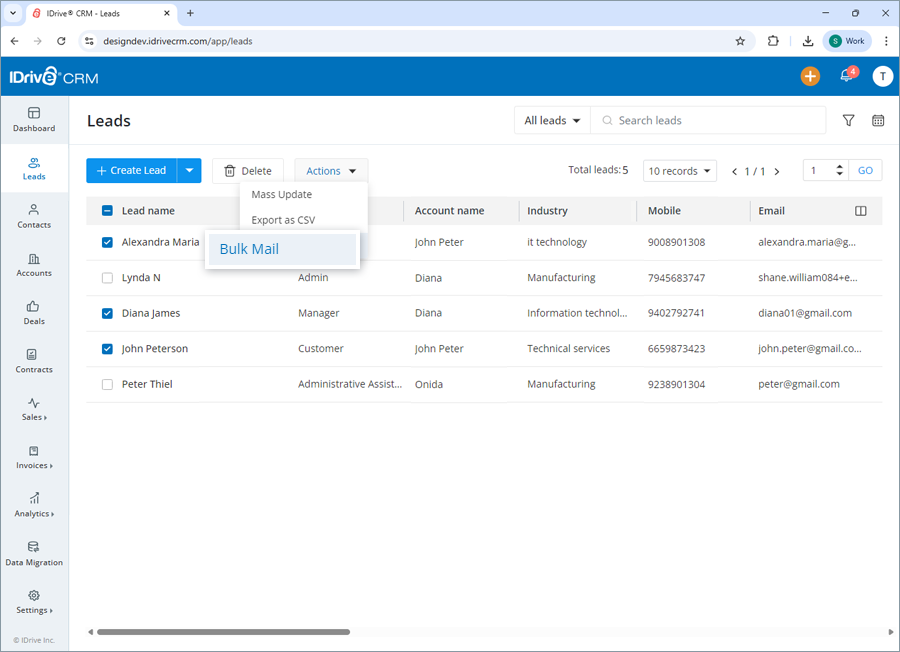The image size is (900, 652).
Task: Select the Contacts icon in the sidebar
Action: pos(33,216)
